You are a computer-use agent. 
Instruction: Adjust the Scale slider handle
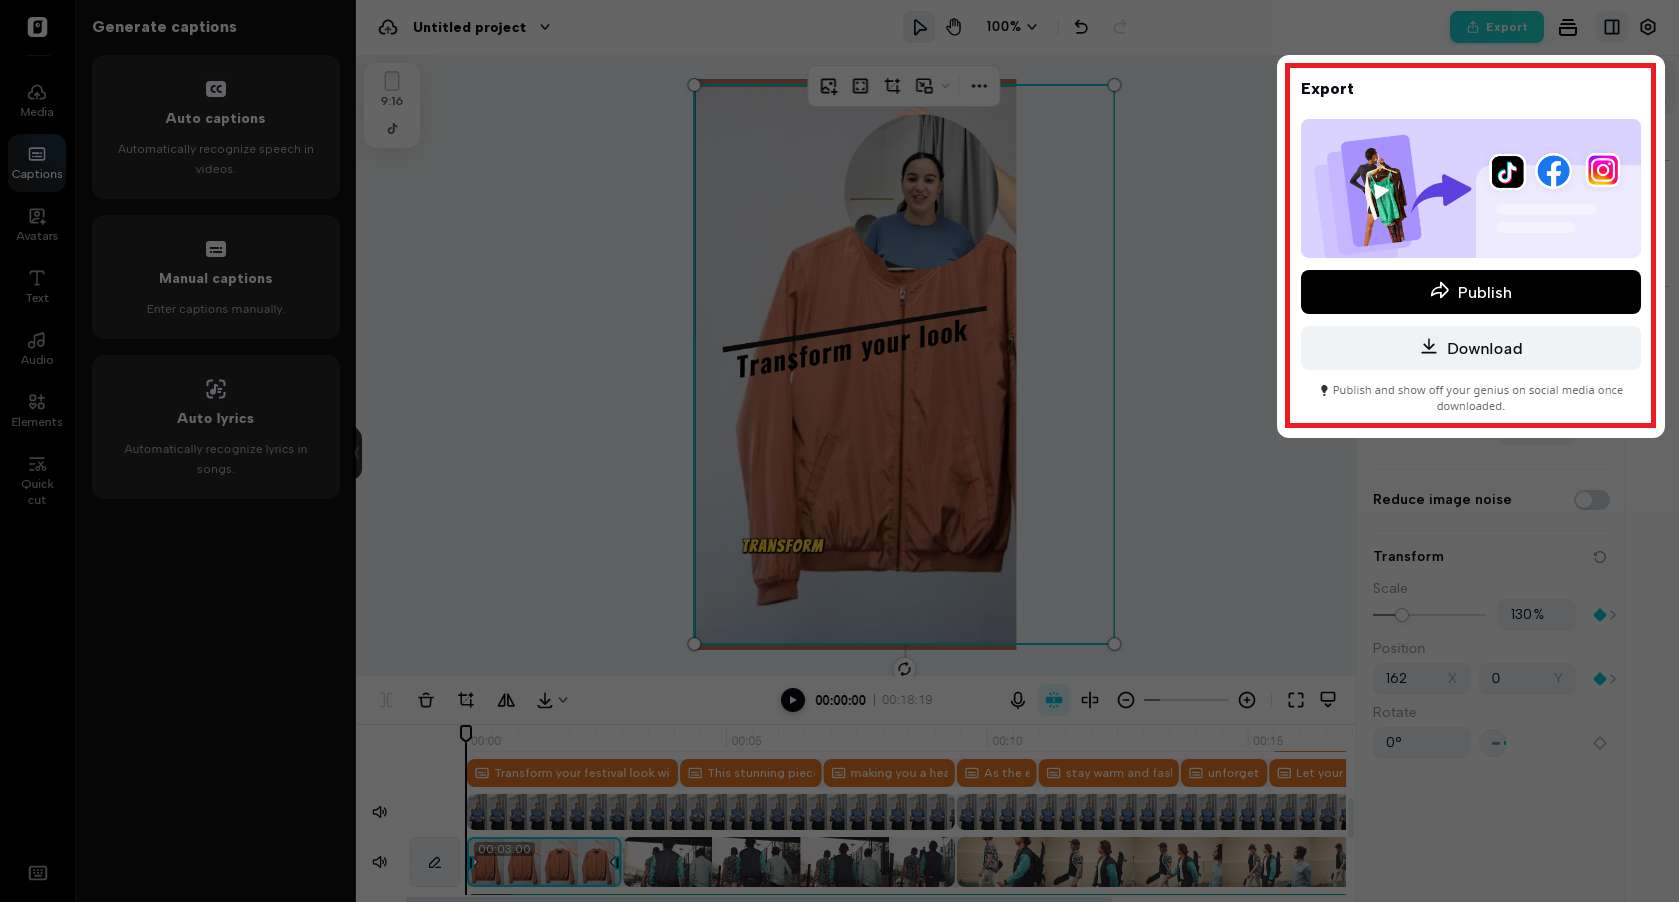tap(1401, 615)
